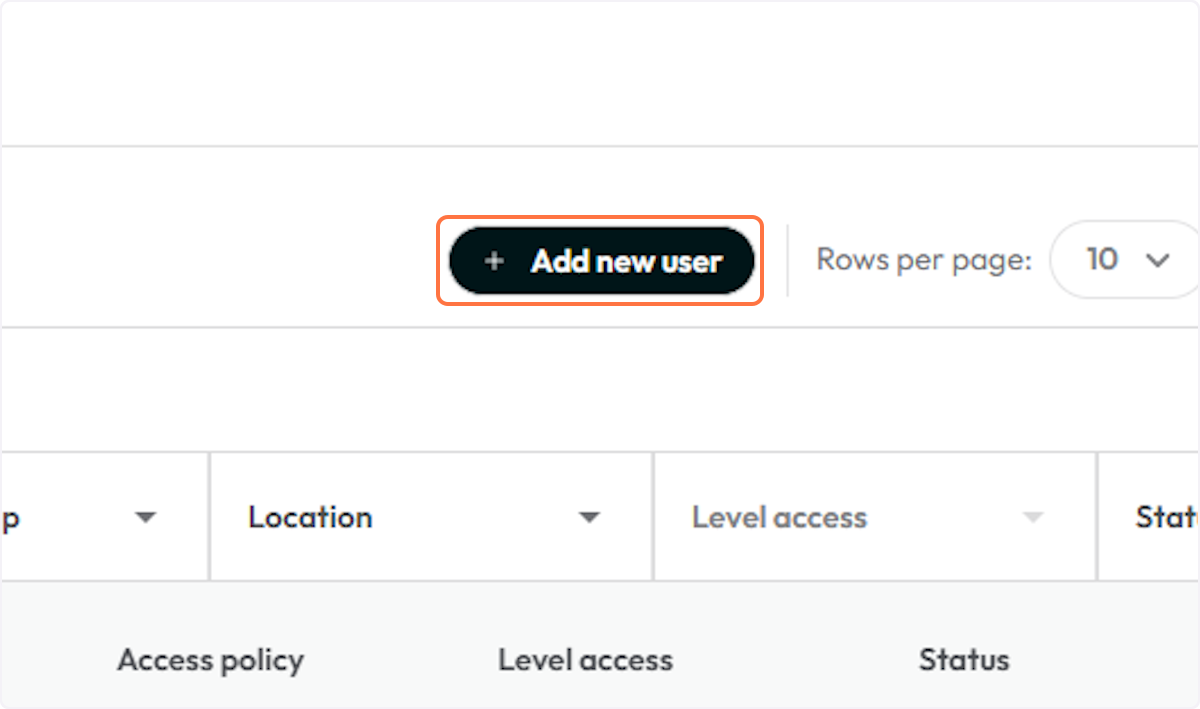Click the chevron next to 10
Viewport: 1200px width, 709px height.
pos(1158,261)
